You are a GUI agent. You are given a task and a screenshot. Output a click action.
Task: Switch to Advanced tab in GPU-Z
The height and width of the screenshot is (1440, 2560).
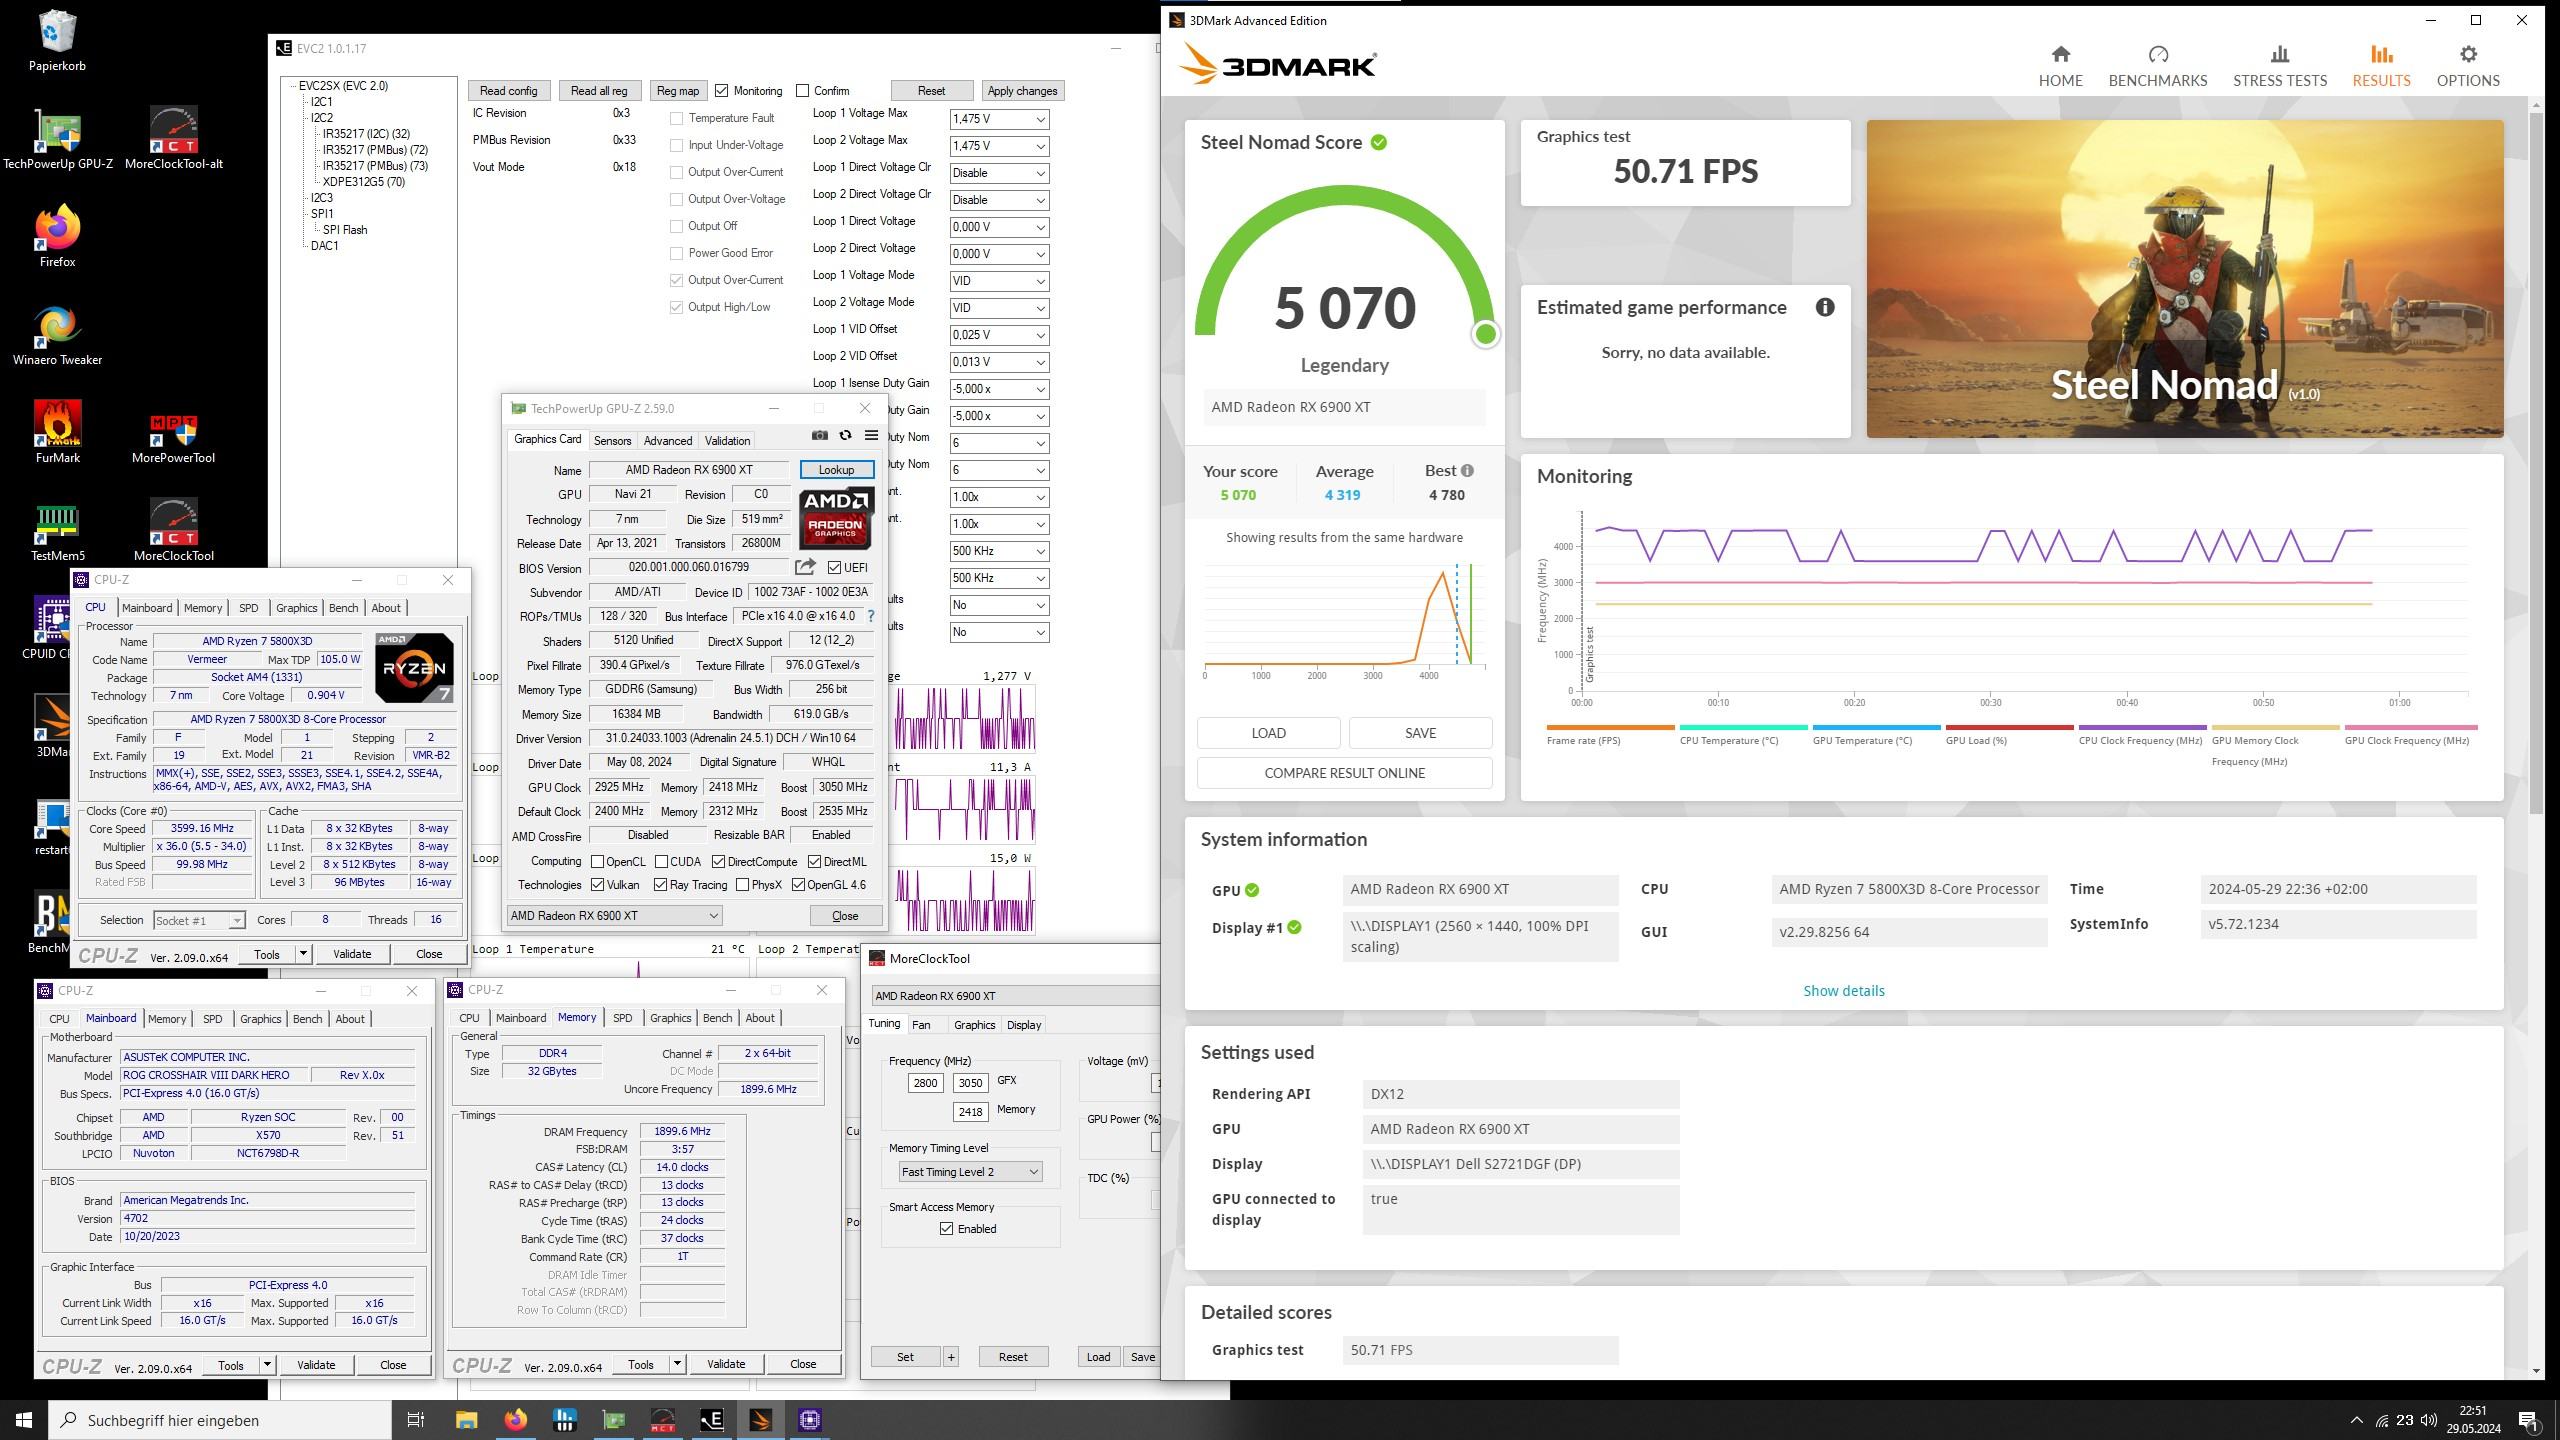tap(667, 440)
